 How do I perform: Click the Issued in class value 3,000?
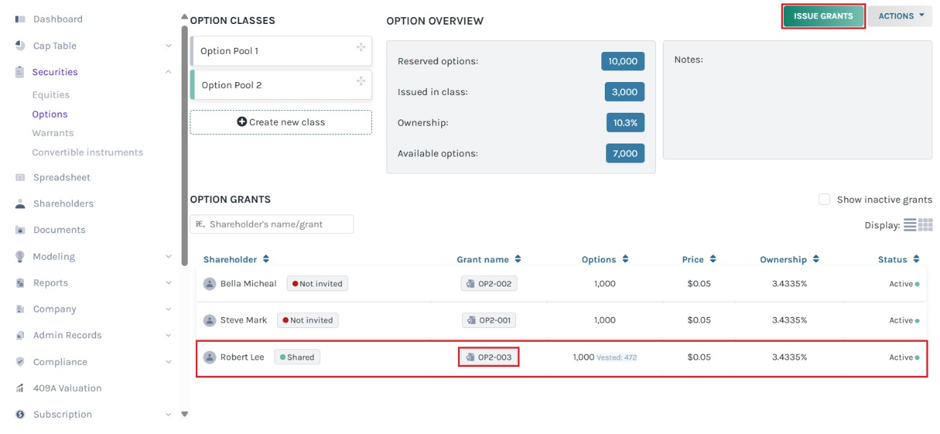625,92
